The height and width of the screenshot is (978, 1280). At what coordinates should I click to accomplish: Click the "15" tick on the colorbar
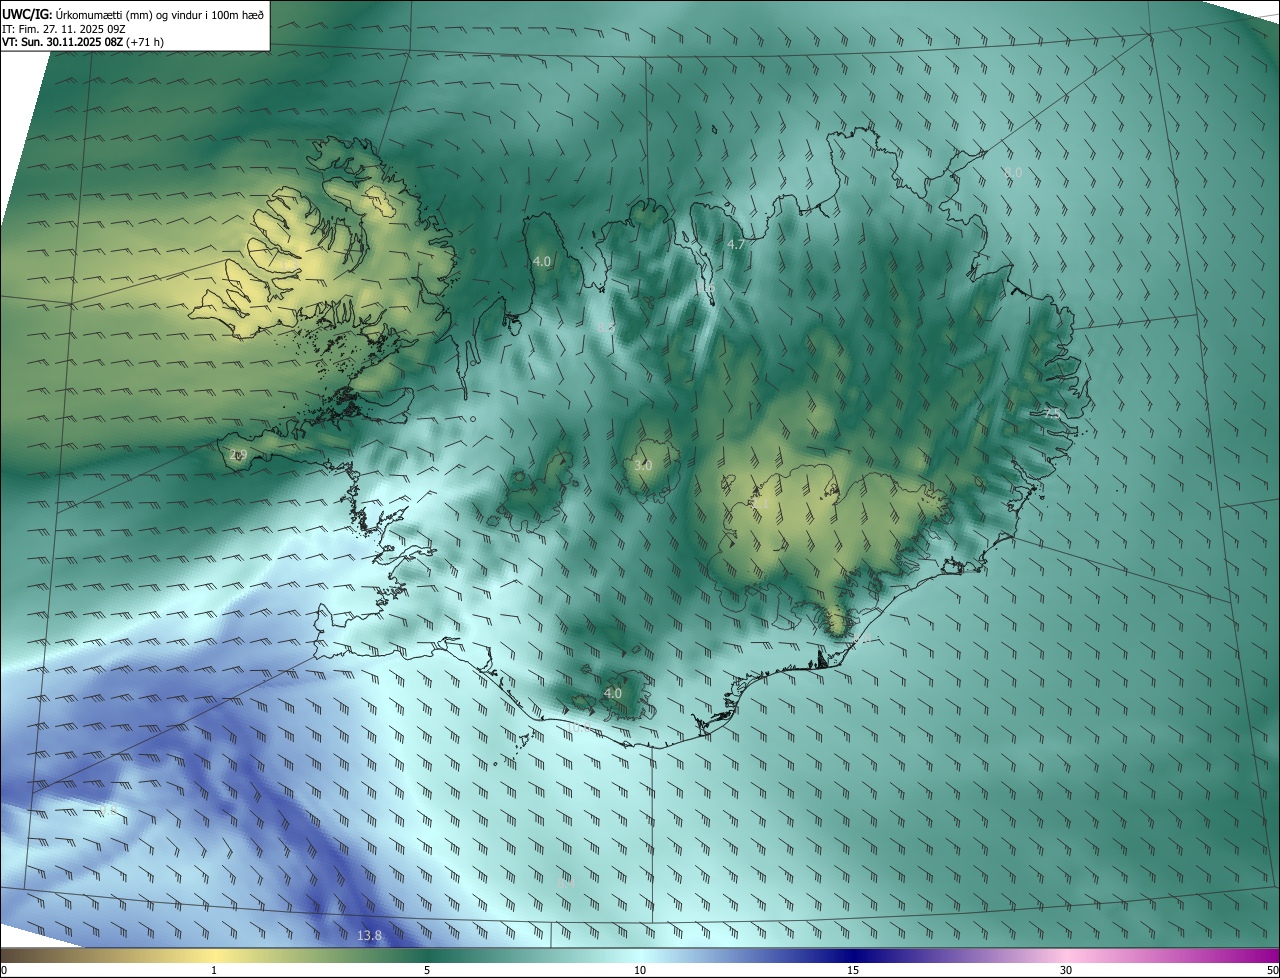pyautogui.click(x=853, y=970)
